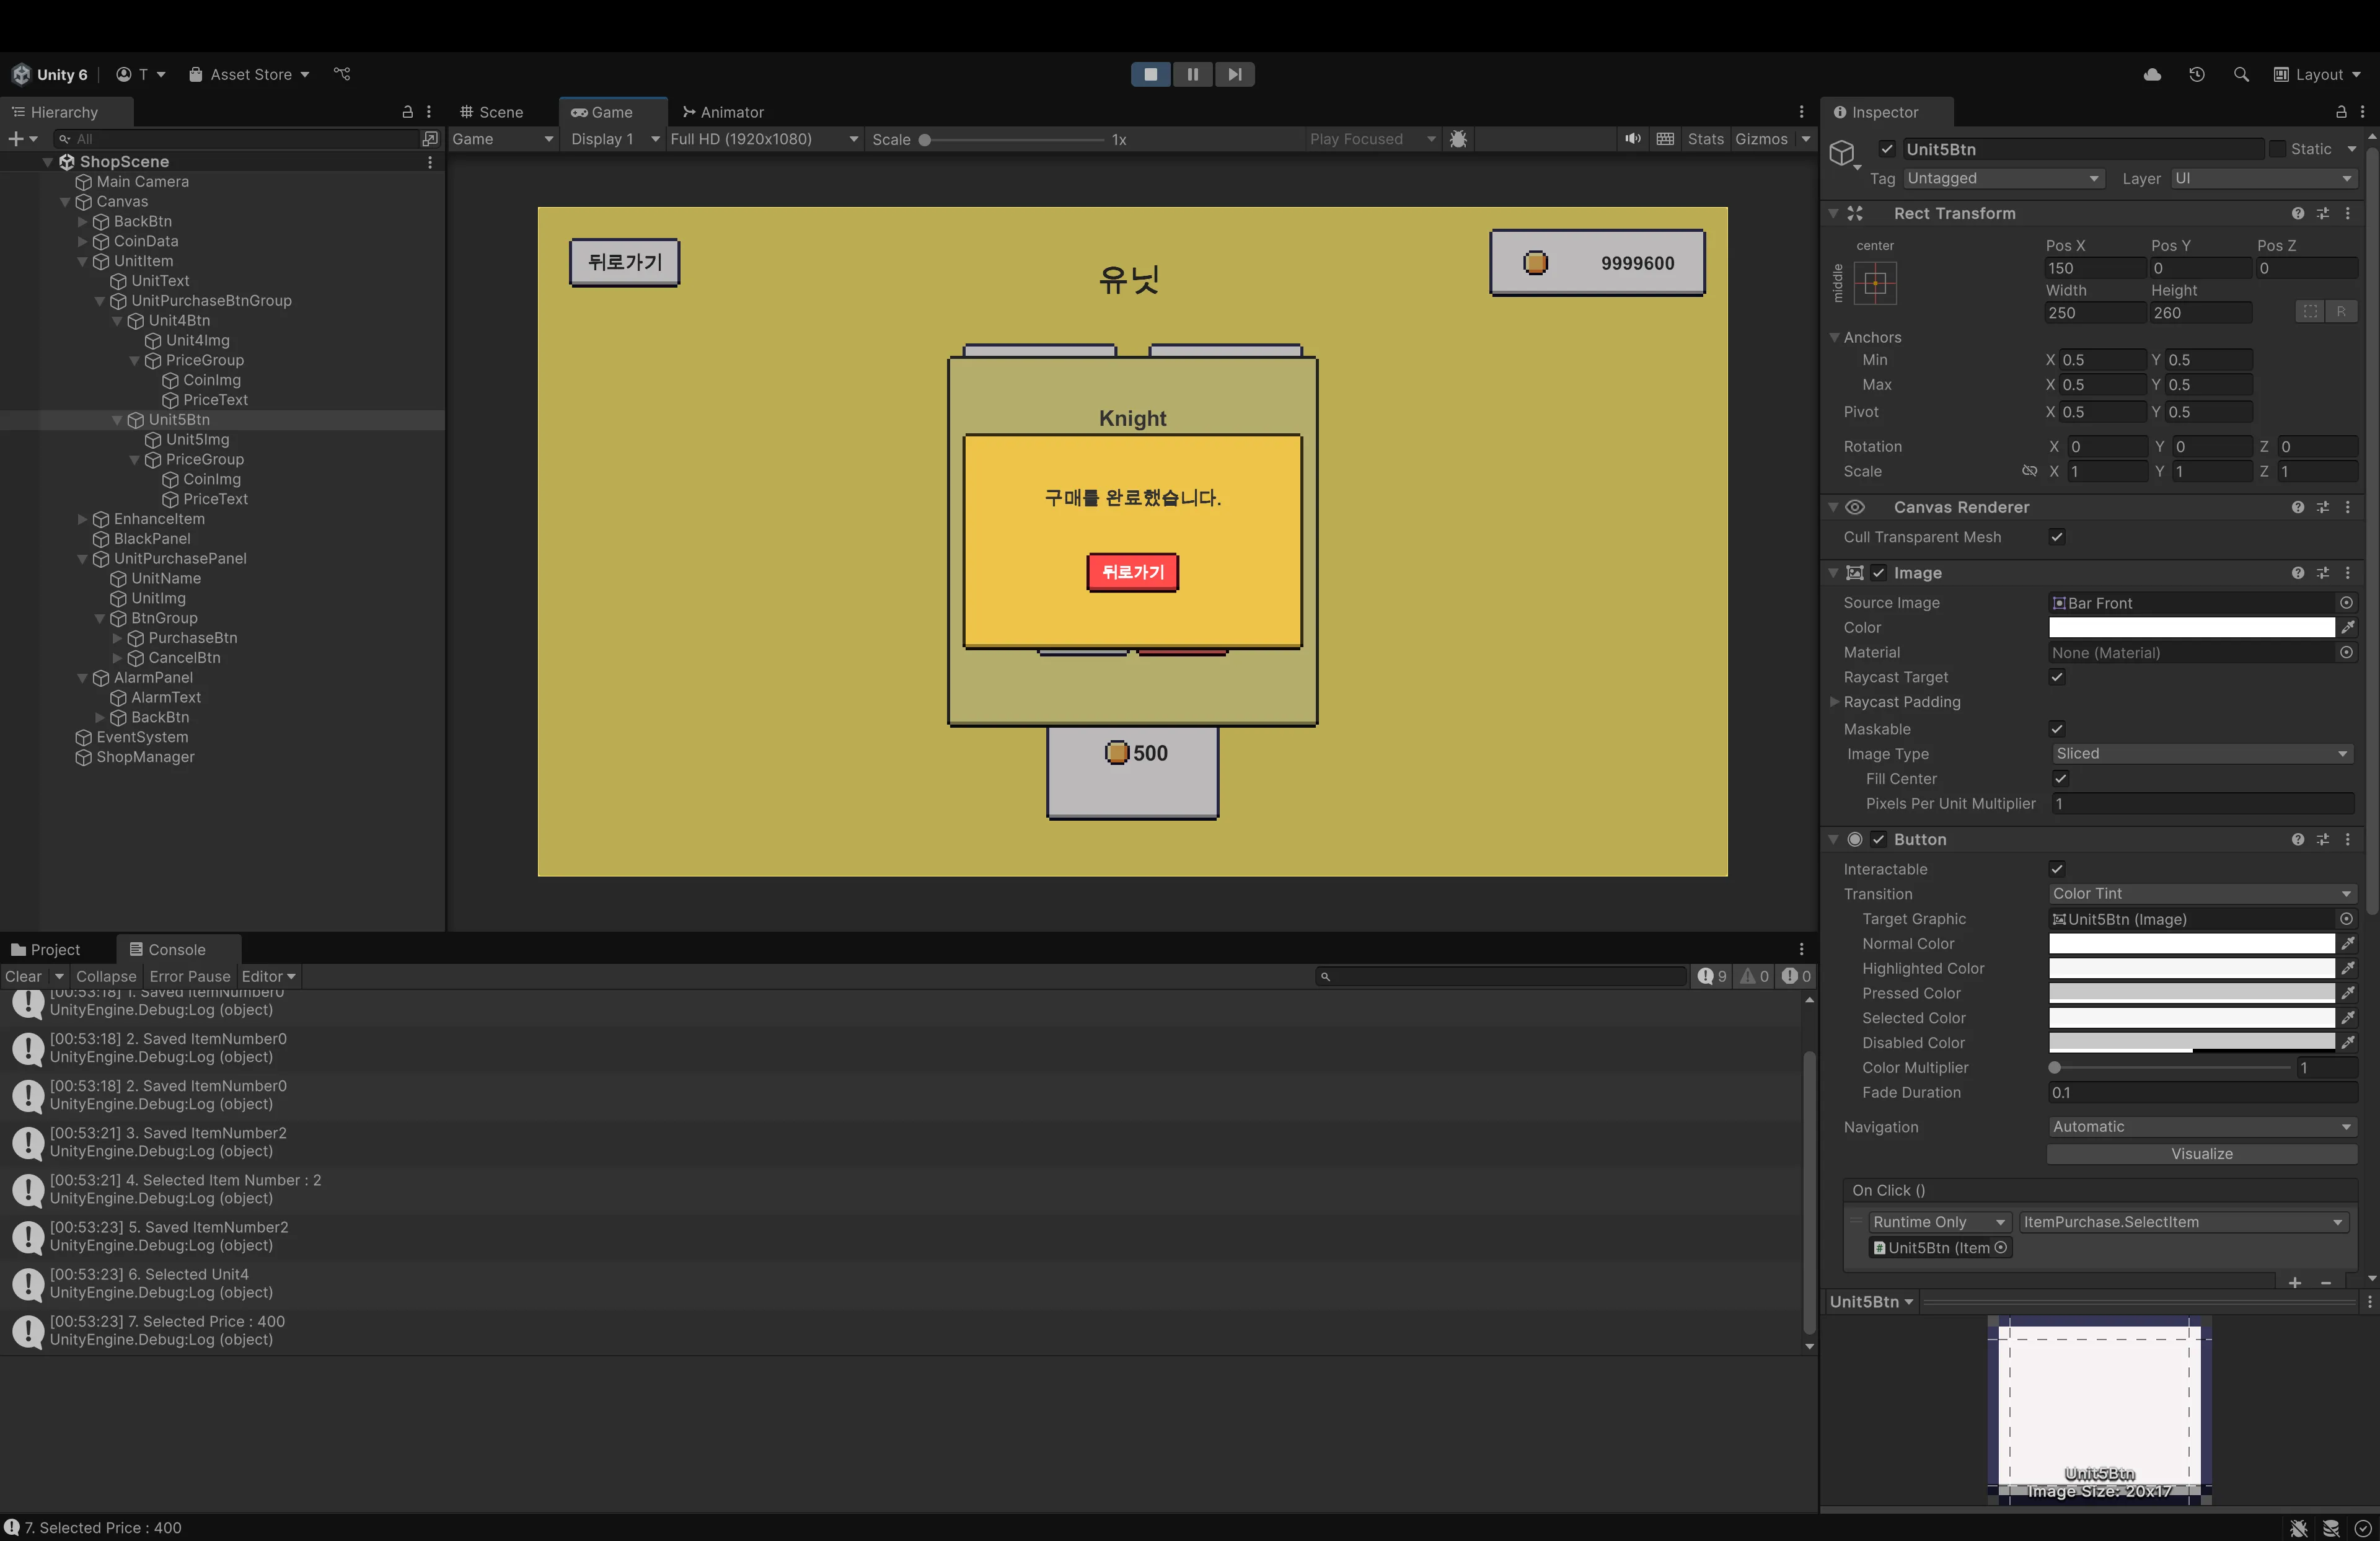Disable the Image component checkbox
Screen dimensions: 2380x1541
(1878, 573)
